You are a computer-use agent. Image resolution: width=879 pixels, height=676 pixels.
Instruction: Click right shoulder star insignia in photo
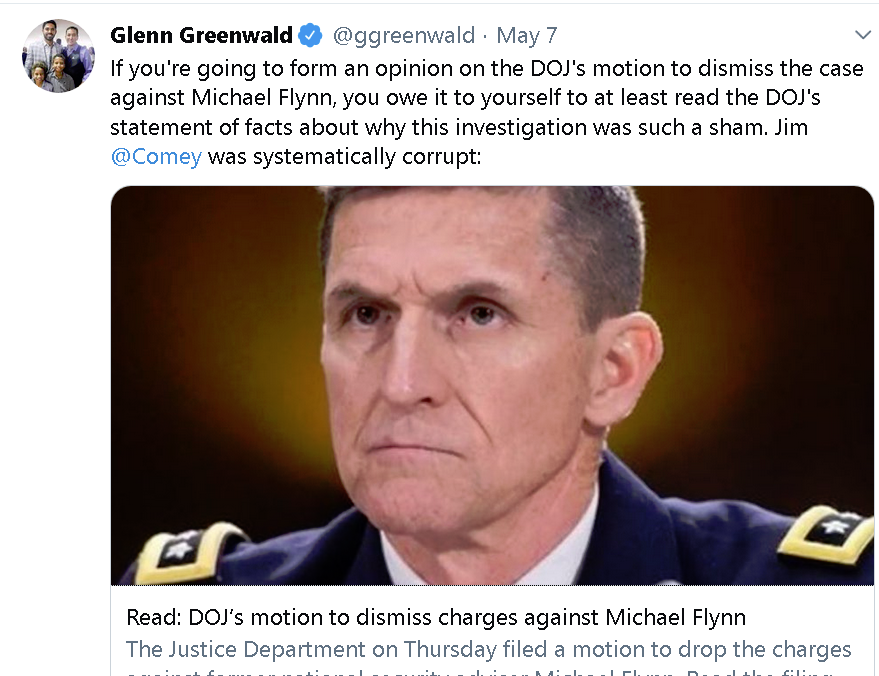tap(829, 533)
